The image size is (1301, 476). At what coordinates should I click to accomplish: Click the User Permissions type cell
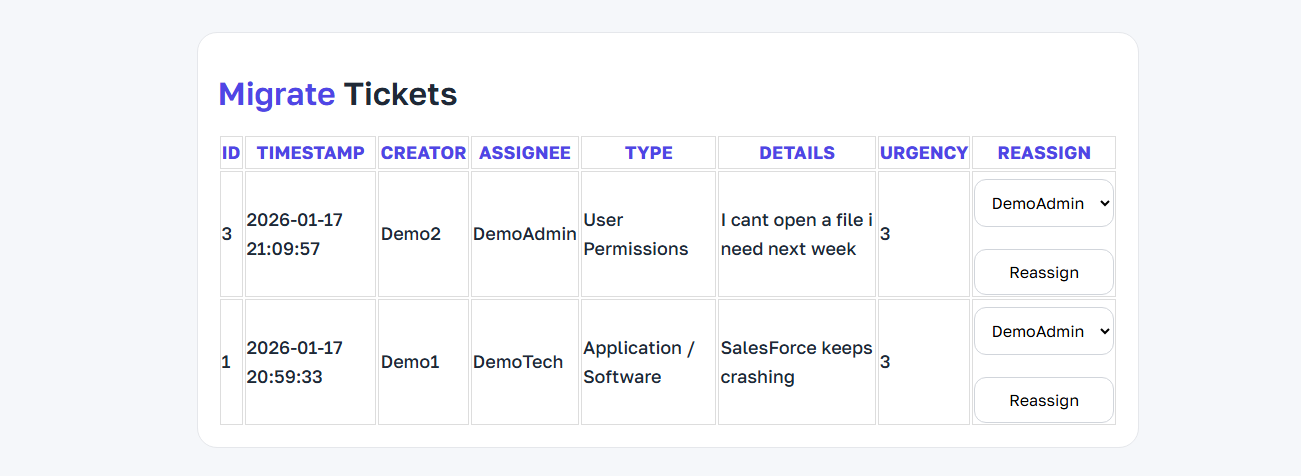pos(636,234)
